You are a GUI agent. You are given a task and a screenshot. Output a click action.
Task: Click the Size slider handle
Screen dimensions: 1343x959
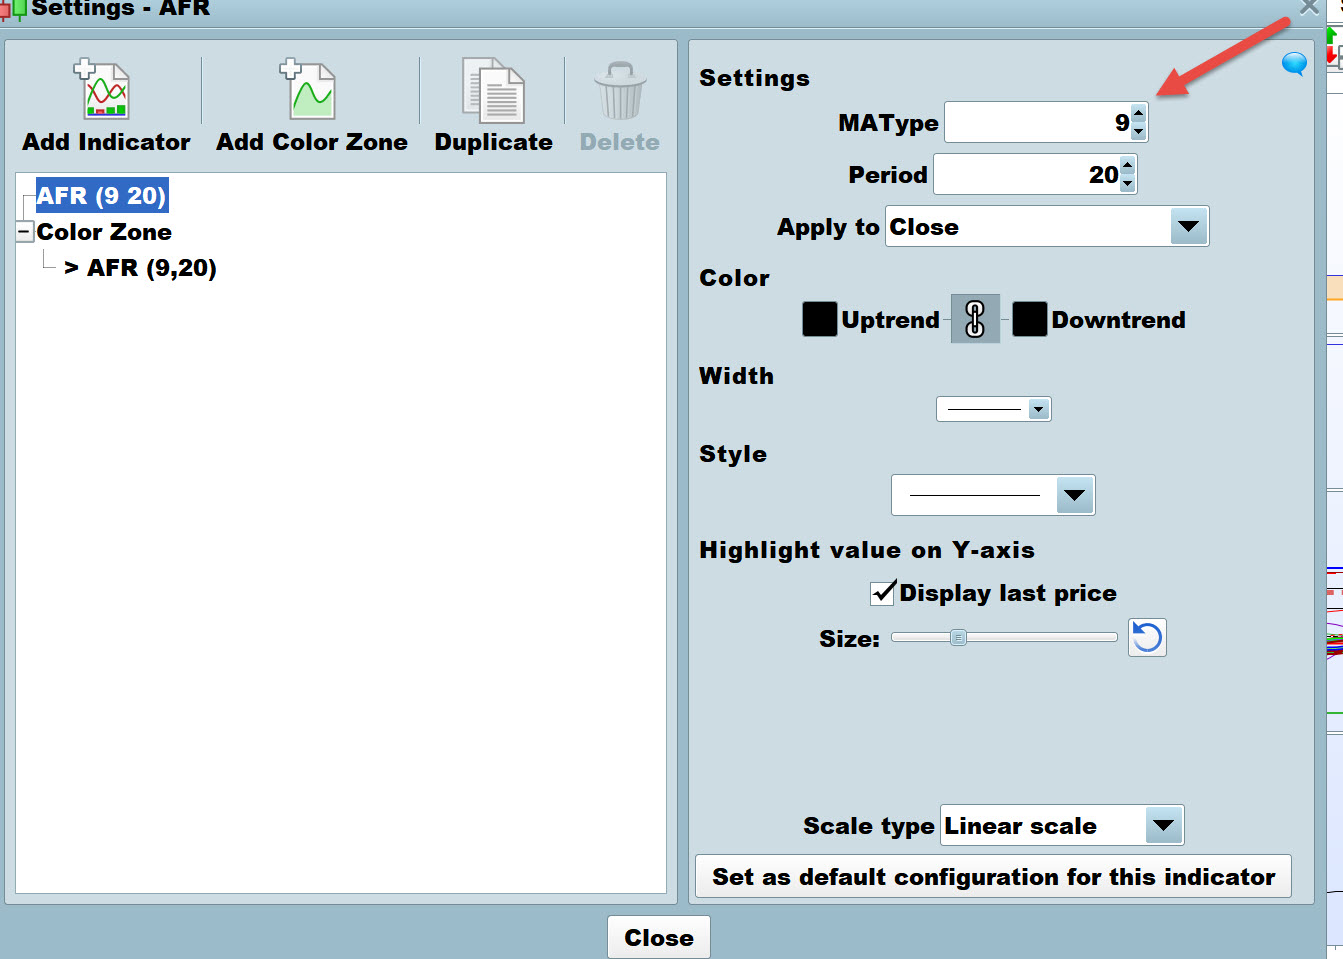[958, 637]
